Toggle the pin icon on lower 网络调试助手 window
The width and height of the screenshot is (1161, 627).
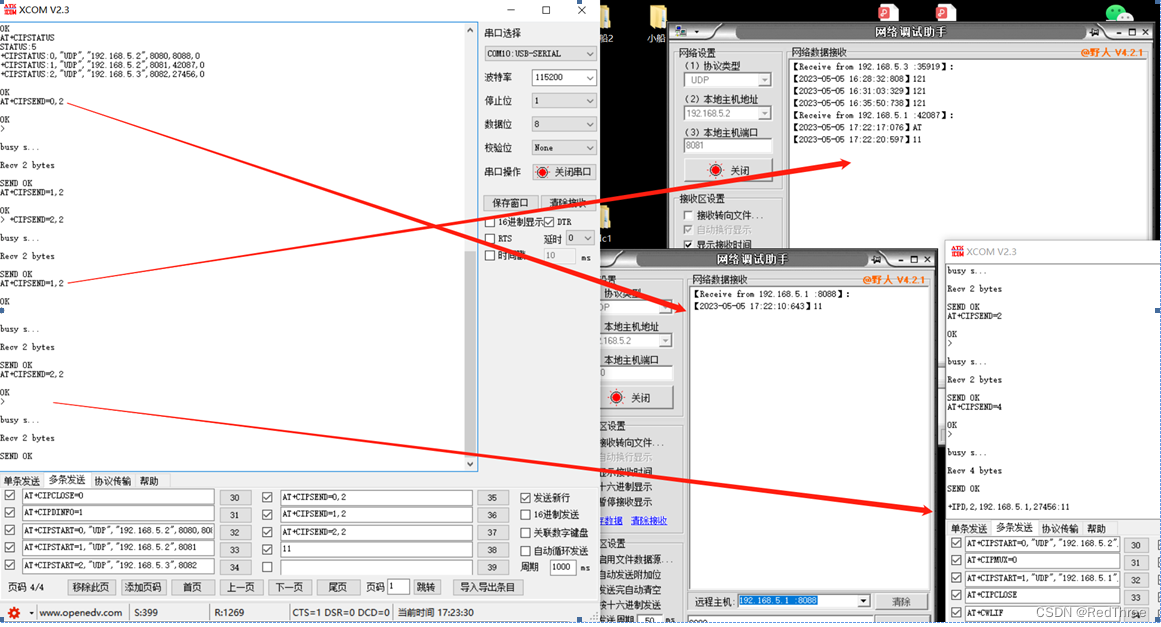point(876,259)
